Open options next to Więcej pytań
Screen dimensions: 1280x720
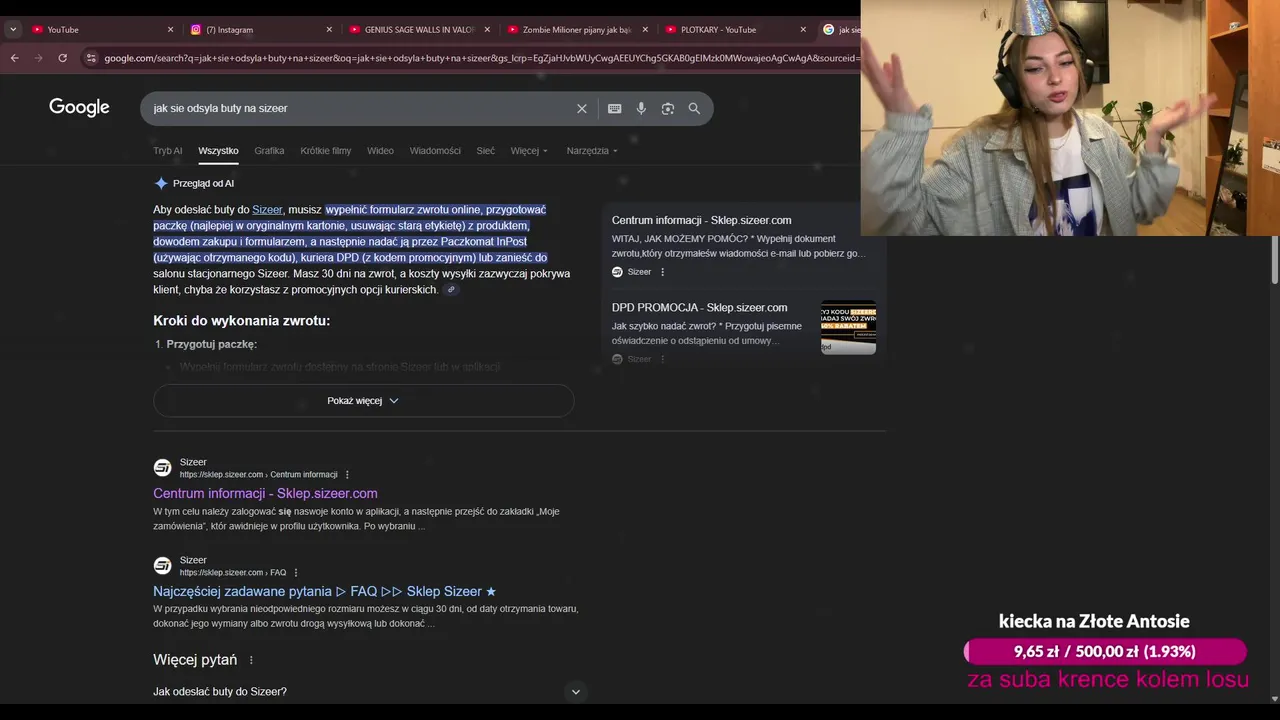coord(251,660)
